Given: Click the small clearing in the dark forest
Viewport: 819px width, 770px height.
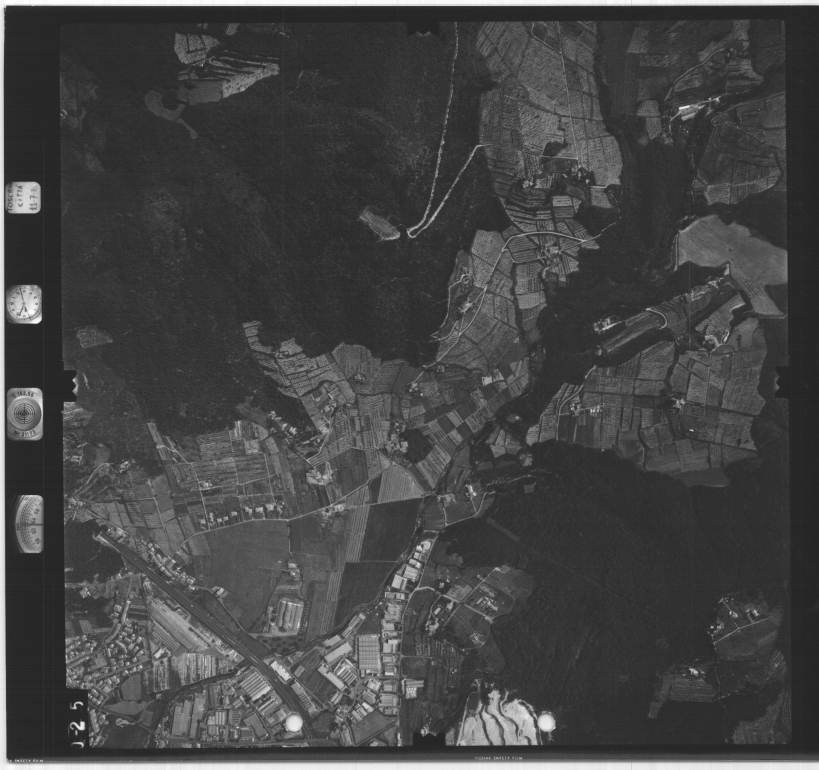Looking at the screenshot, I should click(x=379, y=223).
